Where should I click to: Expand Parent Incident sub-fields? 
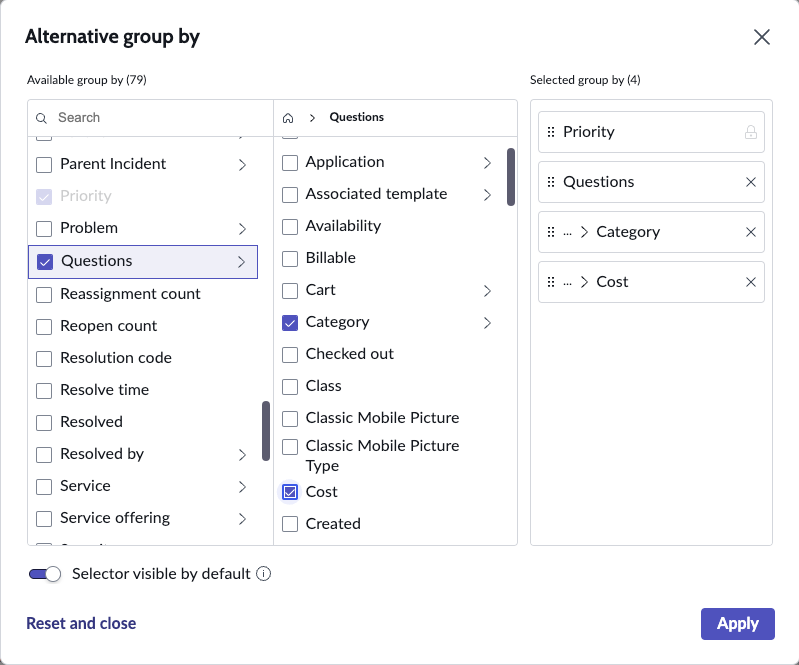242,165
